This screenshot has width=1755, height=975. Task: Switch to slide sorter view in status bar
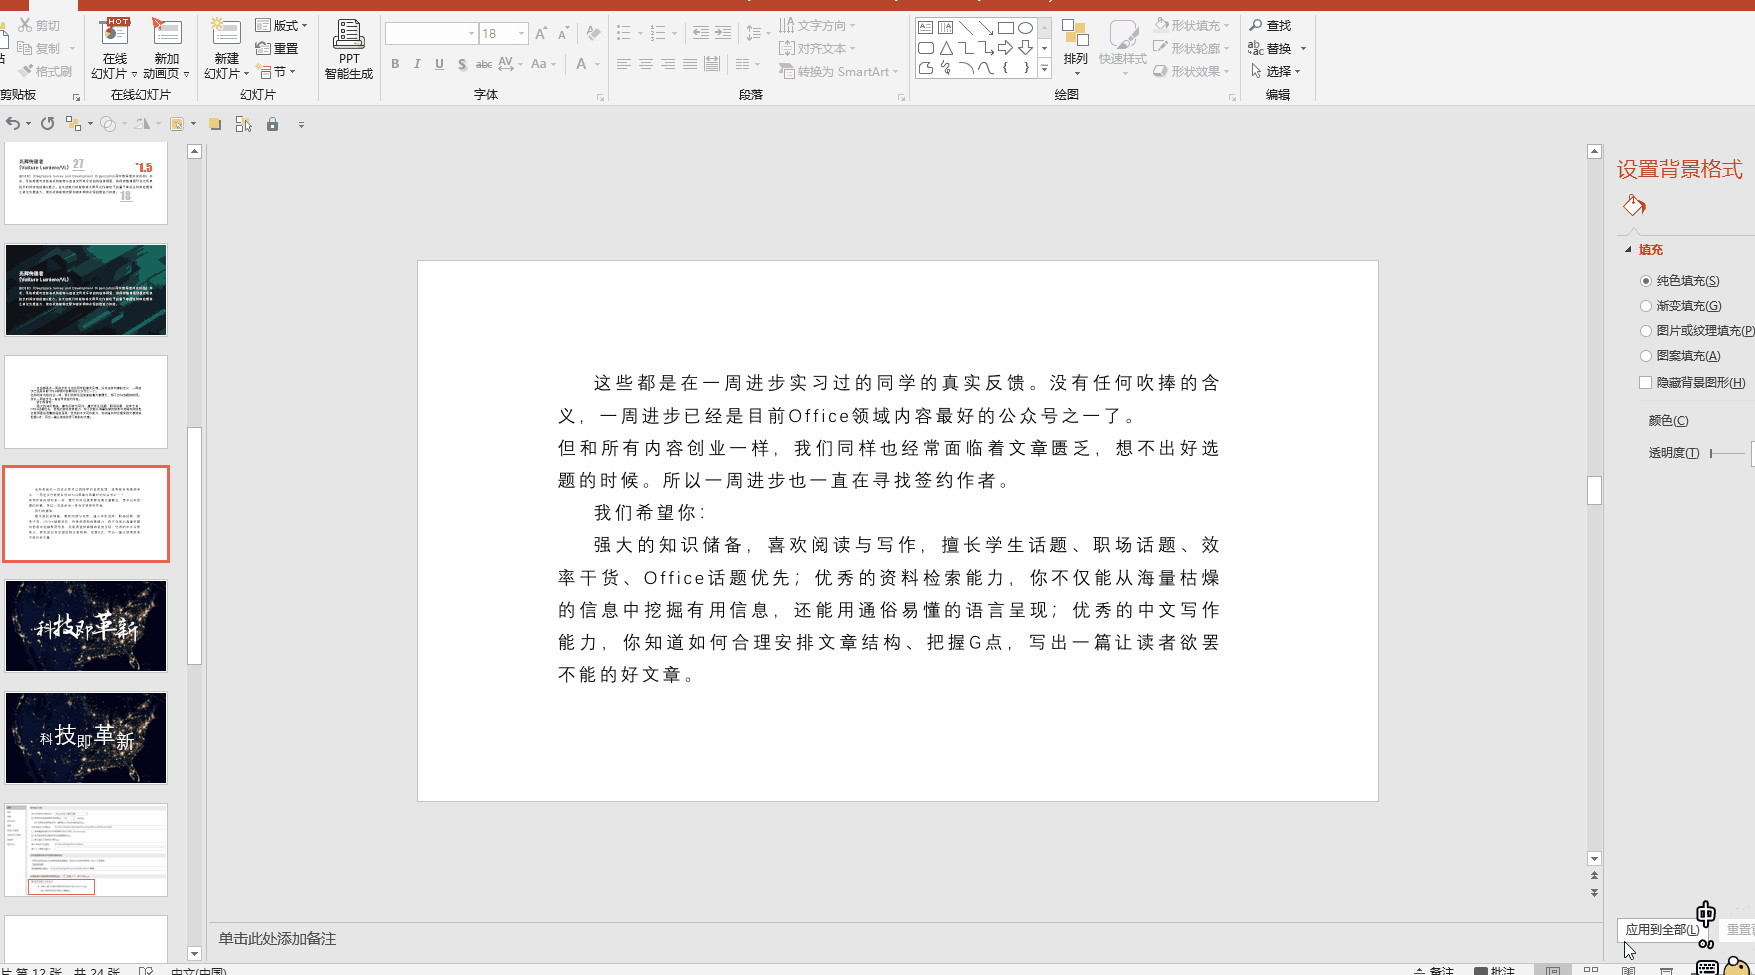[x=1591, y=969]
